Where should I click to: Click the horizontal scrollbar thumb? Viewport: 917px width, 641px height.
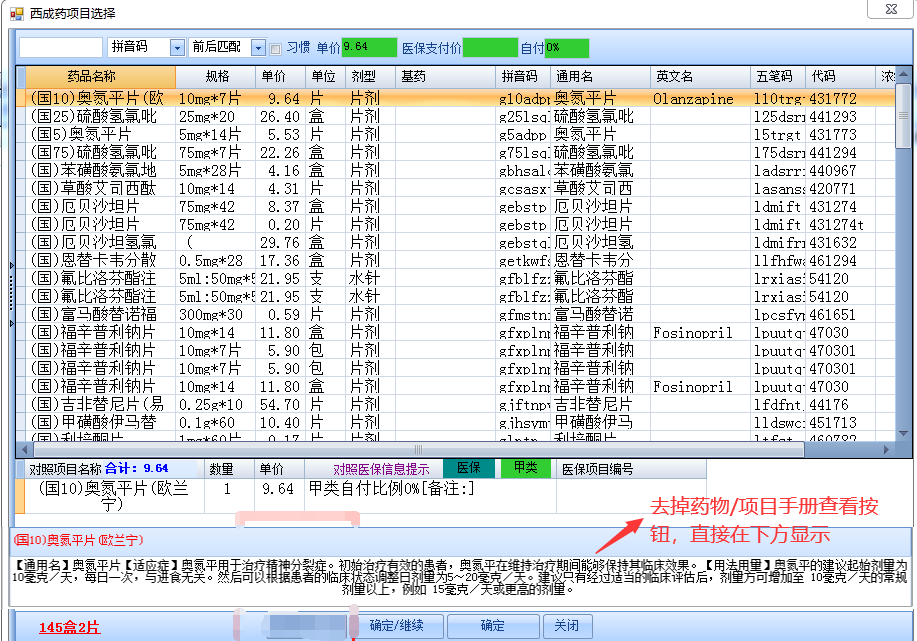419,449
